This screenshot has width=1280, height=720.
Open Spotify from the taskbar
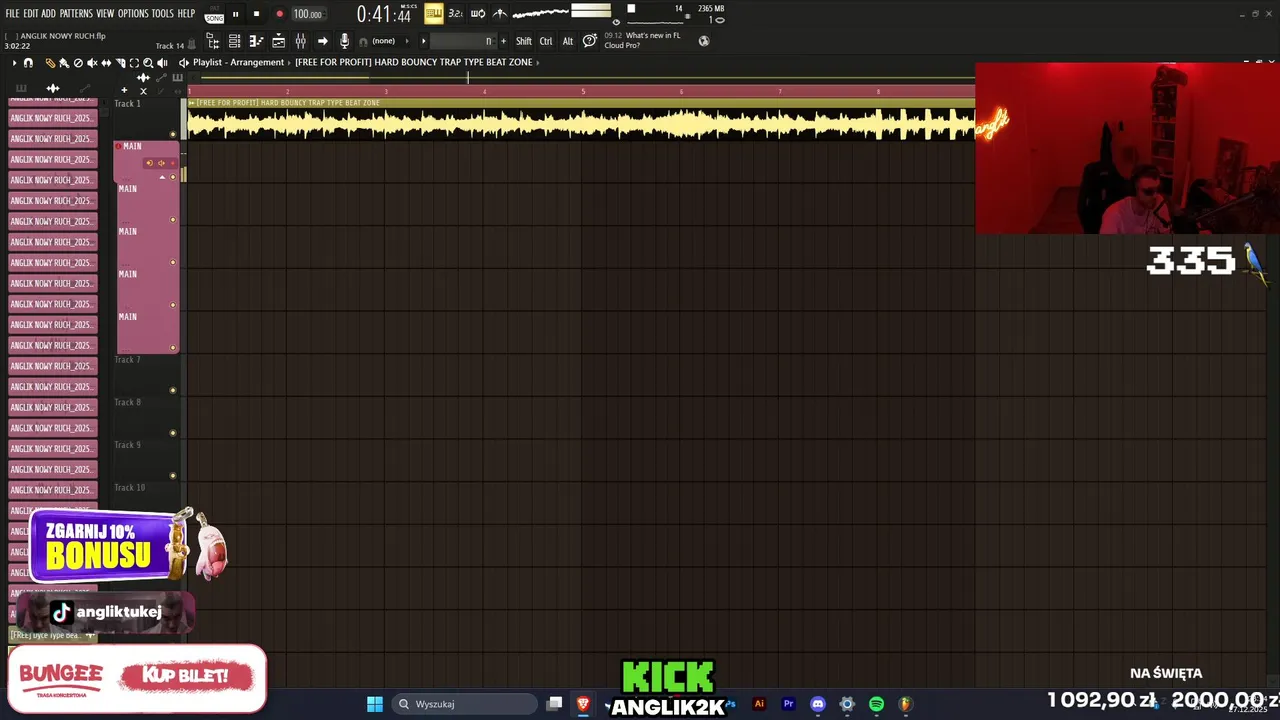click(876, 704)
